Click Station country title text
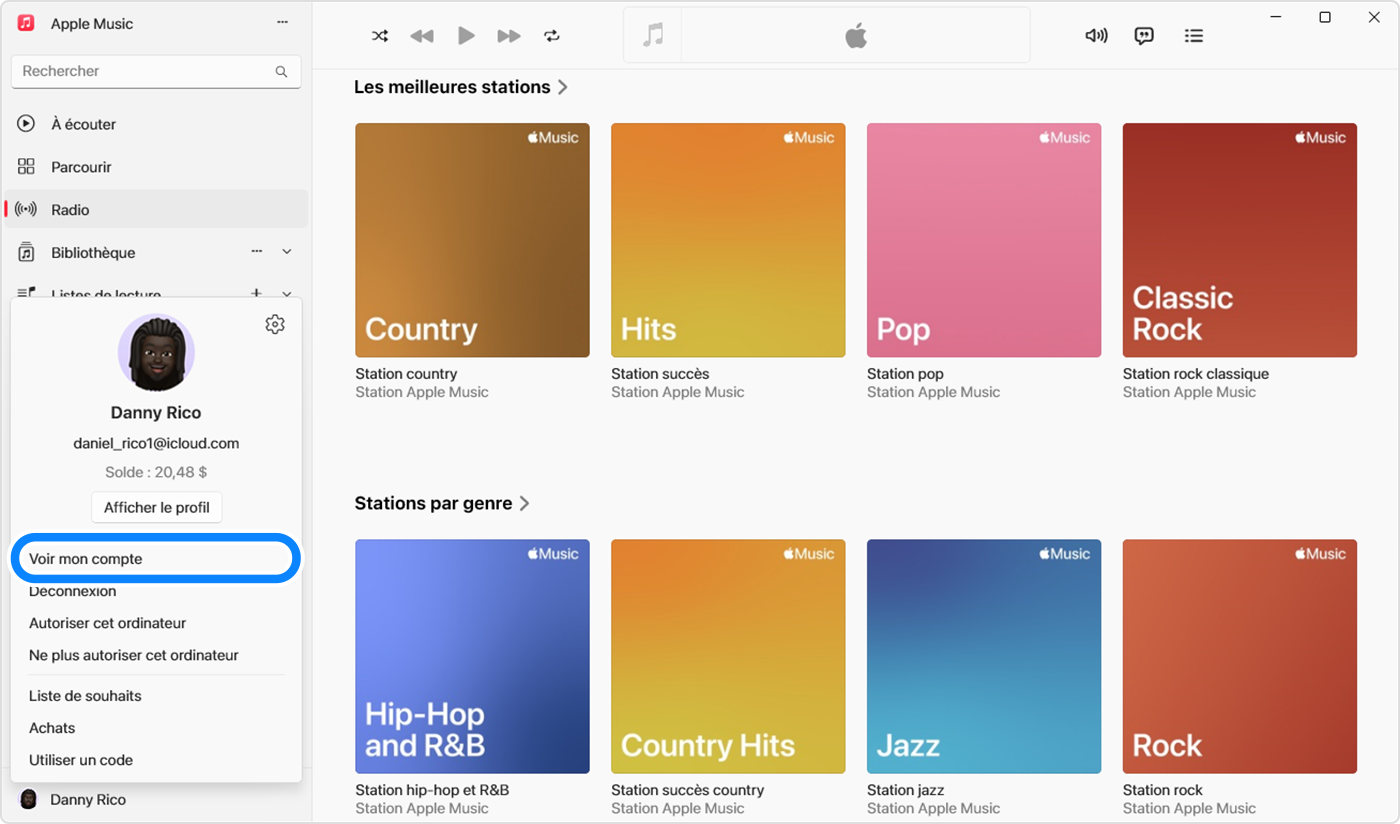Image resolution: width=1400 pixels, height=824 pixels. click(x=406, y=374)
